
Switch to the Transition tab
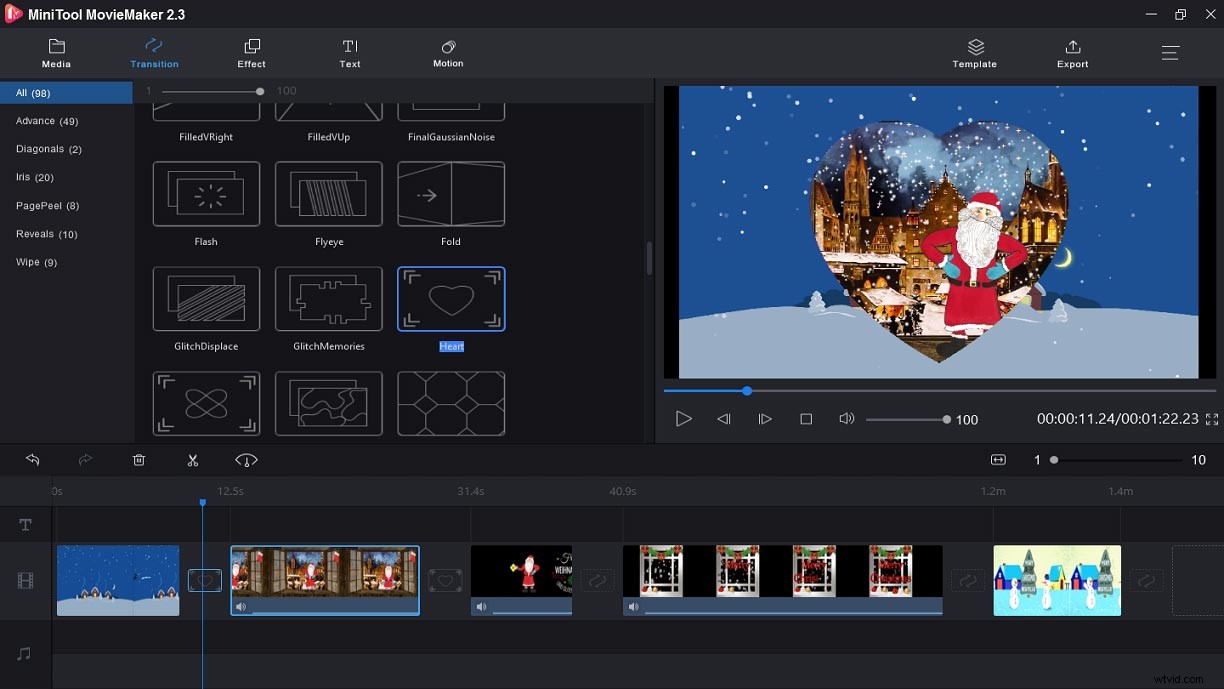coord(154,52)
